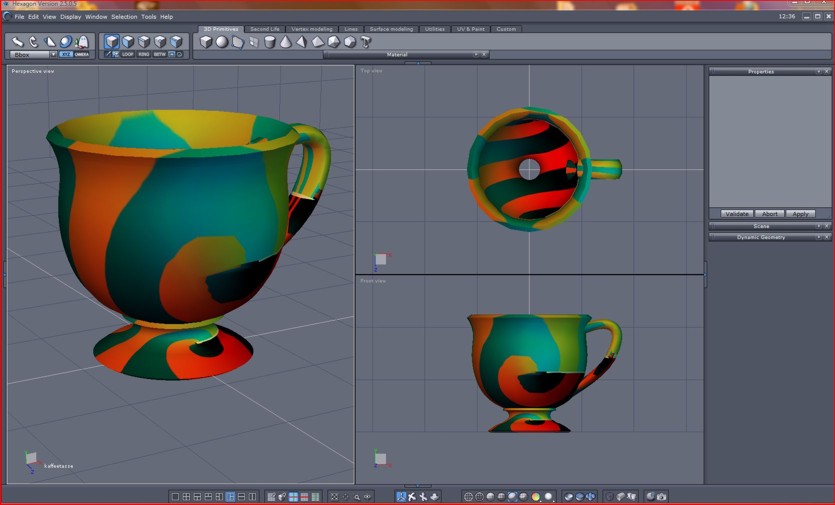Open the Custom tab
This screenshot has width=835, height=505.
[x=506, y=29]
